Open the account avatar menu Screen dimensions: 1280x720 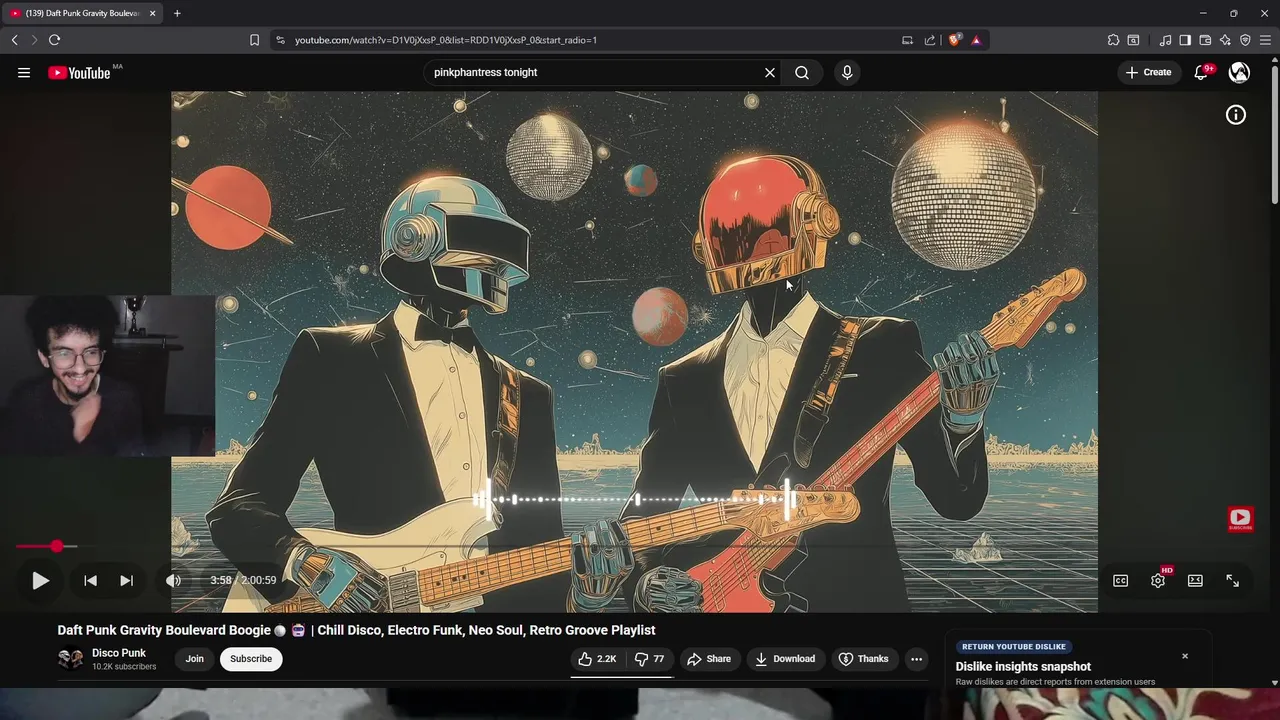(1239, 72)
